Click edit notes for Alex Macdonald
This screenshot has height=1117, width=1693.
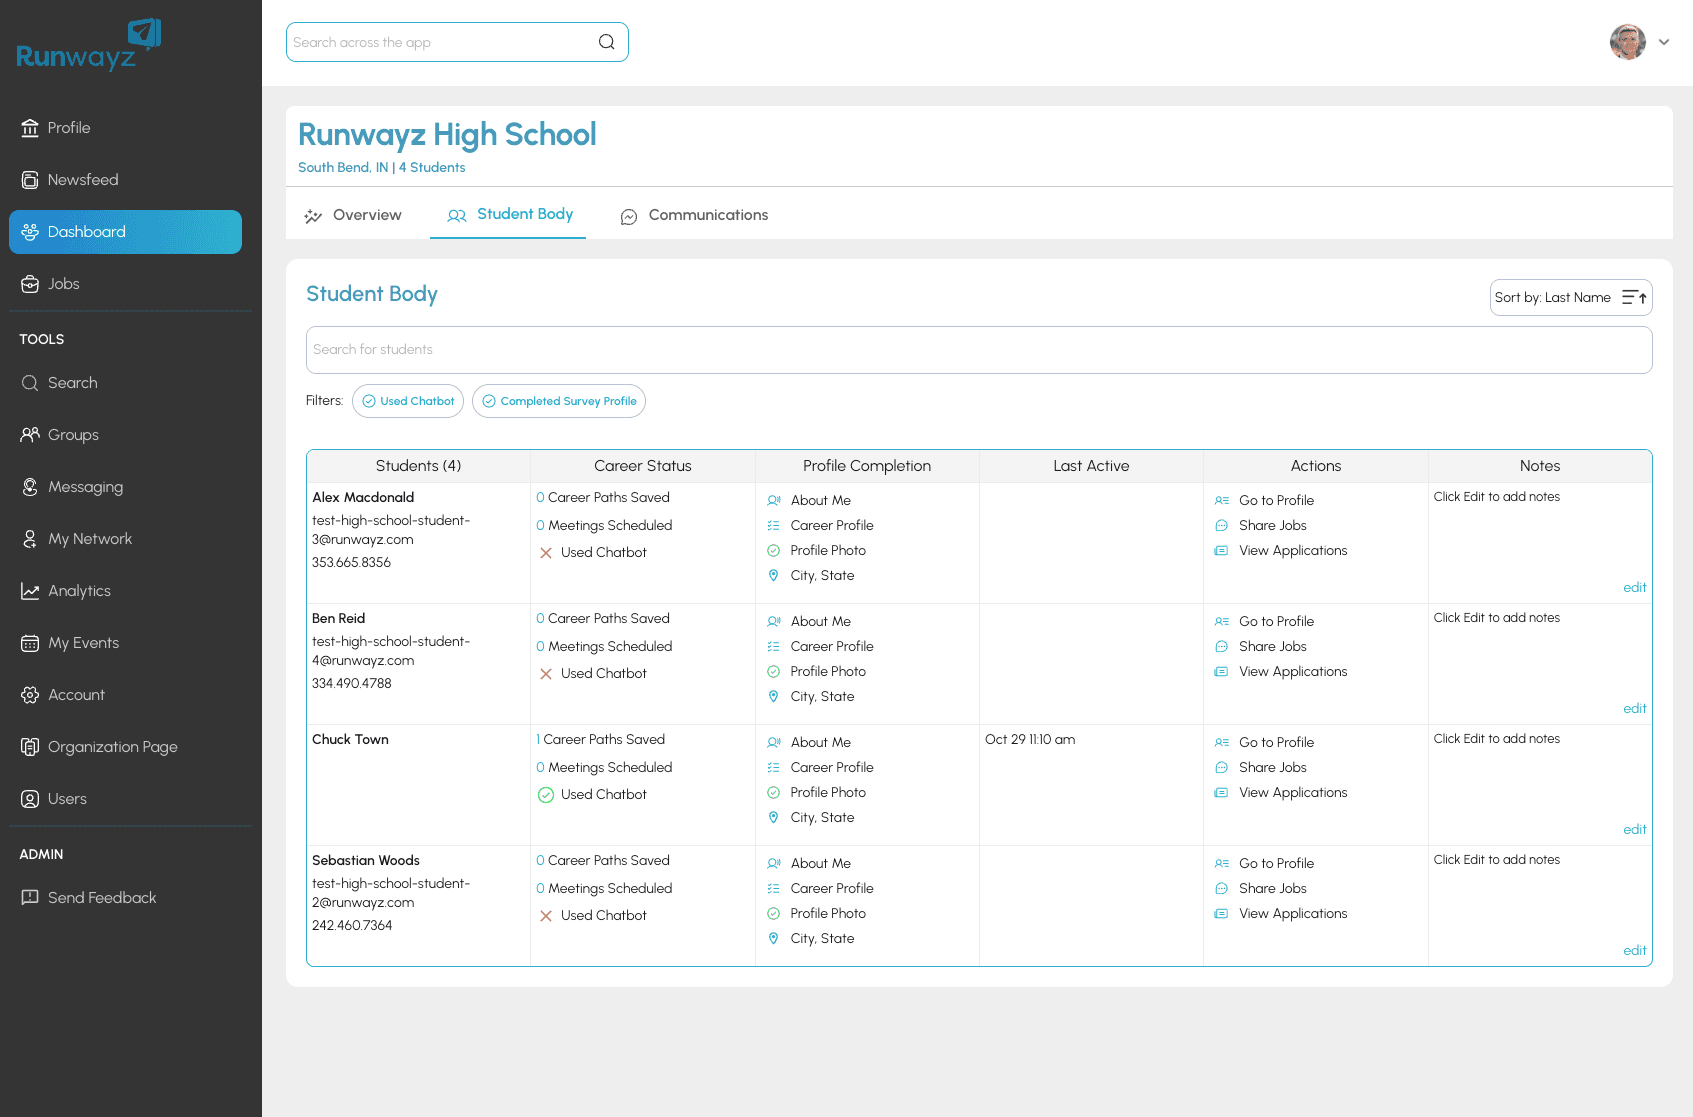(x=1634, y=588)
